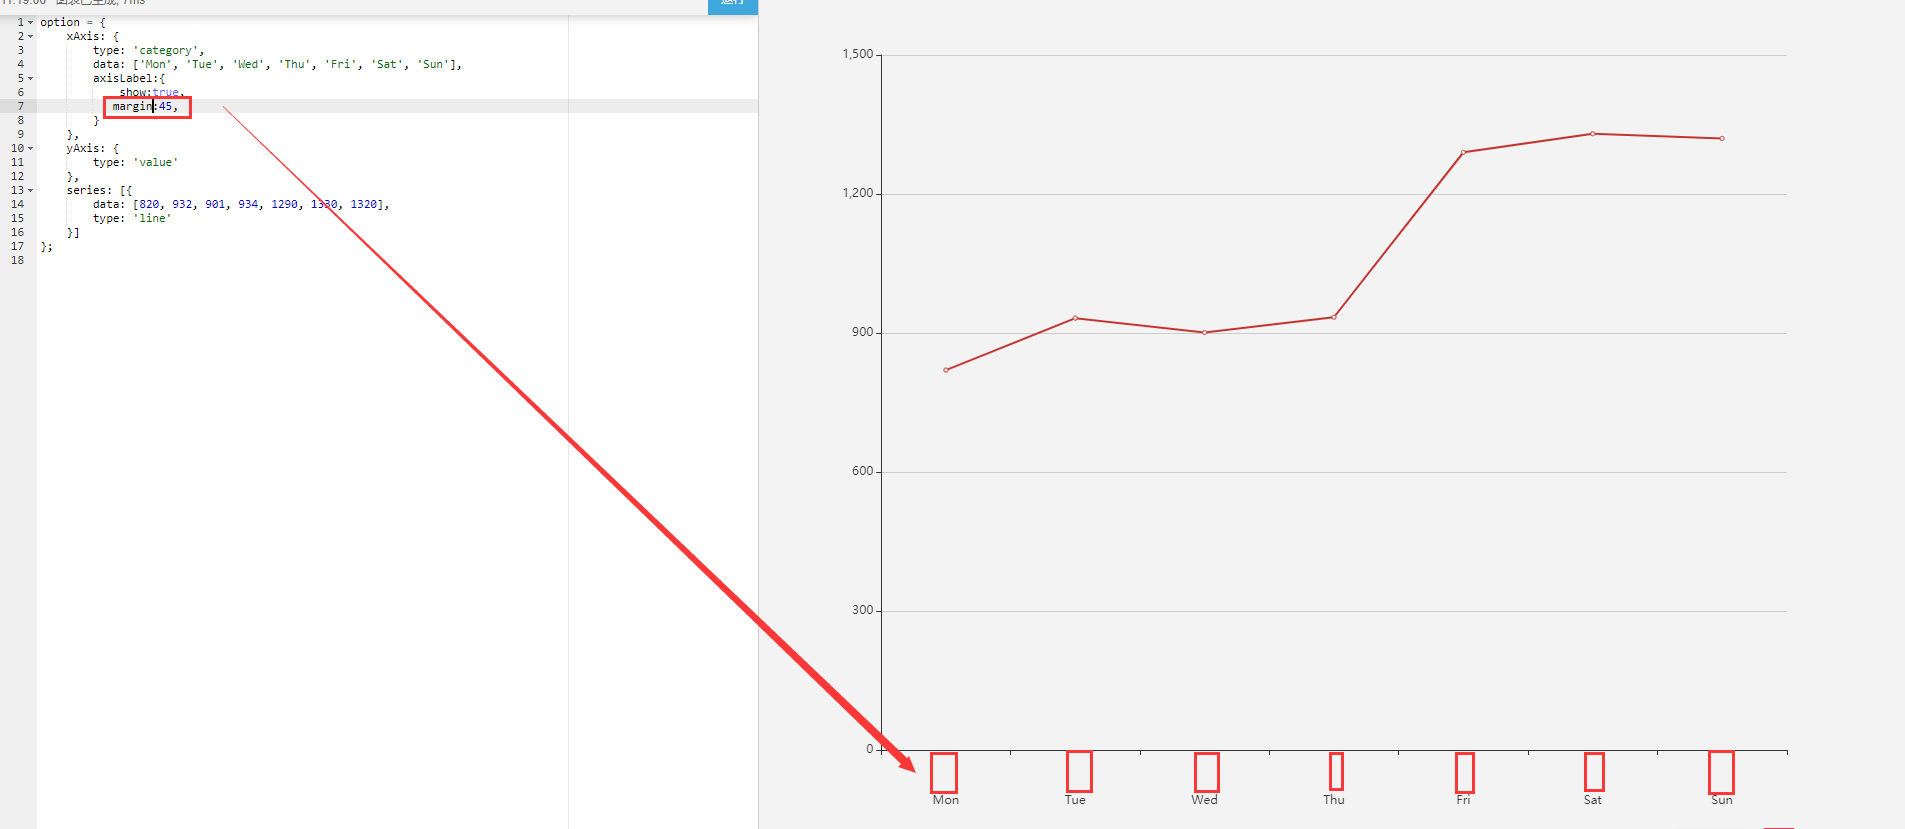Click value 1290 in series data
Image resolution: width=1905 pixels, height=829 pixels.
click(284, 204)
